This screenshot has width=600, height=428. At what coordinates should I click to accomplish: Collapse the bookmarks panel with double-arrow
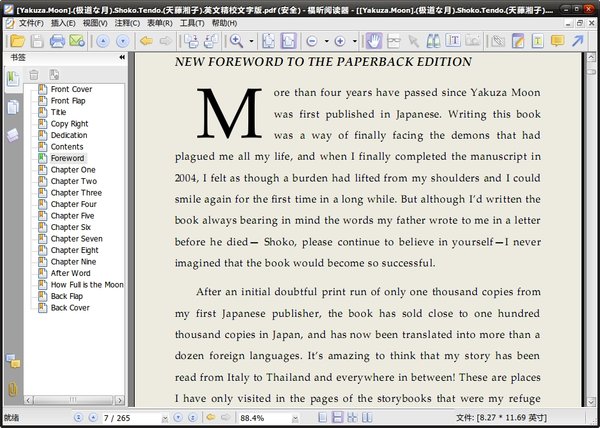pyautogui.click(x=122, y=58)
